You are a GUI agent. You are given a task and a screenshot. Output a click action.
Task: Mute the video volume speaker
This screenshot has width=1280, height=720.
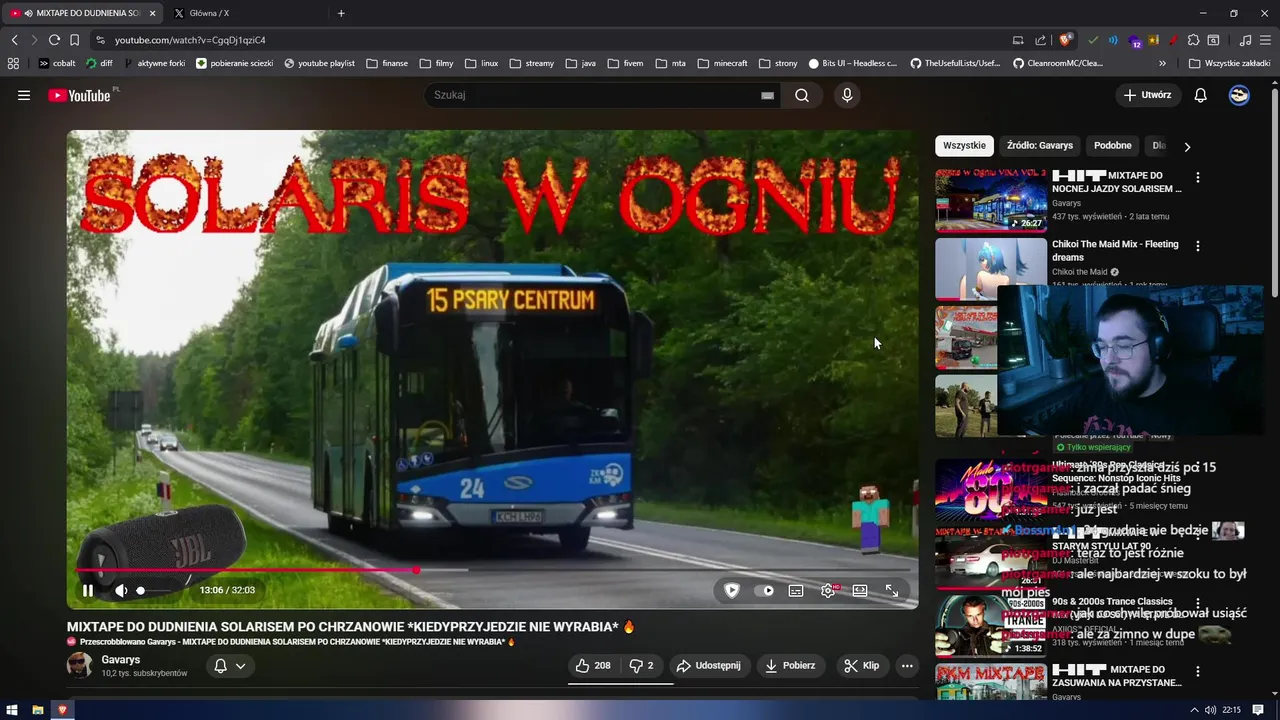121,590
